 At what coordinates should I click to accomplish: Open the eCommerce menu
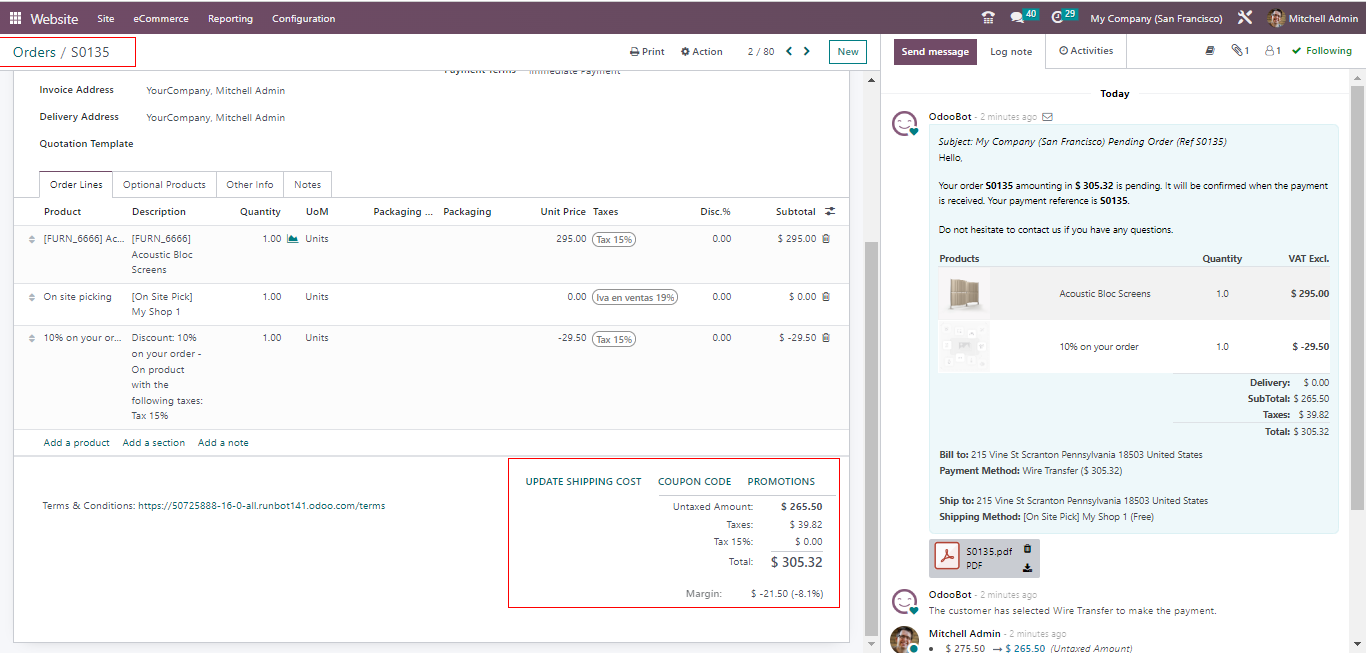(x=160, y=18)
